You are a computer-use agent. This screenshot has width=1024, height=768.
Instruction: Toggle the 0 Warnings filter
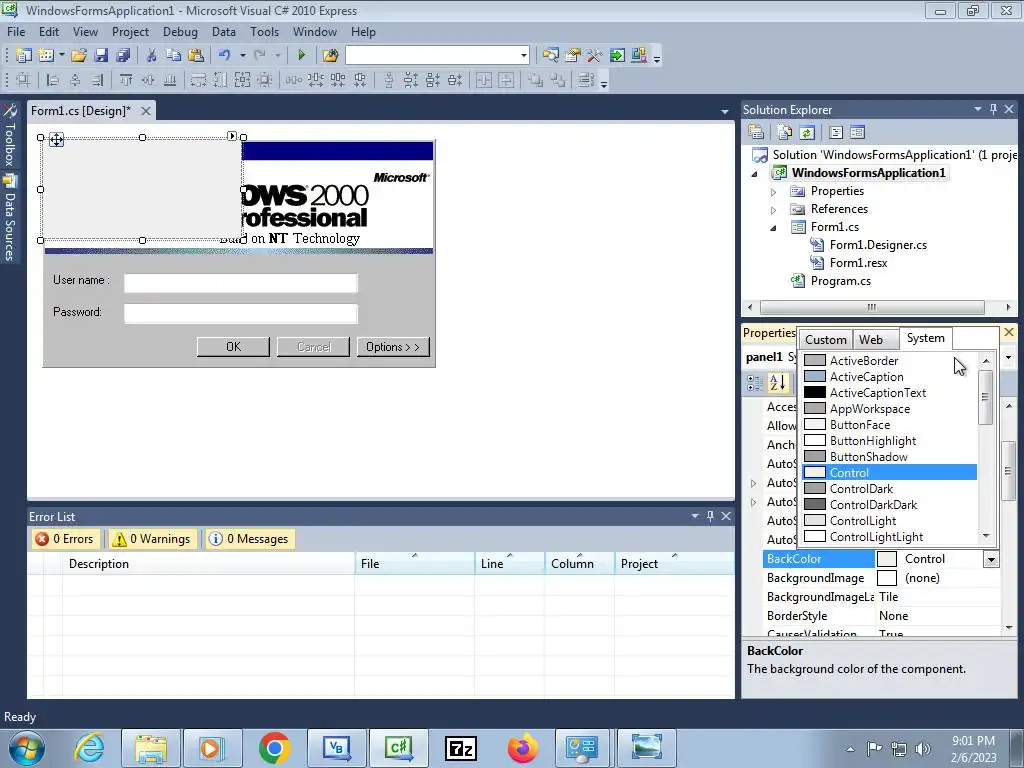click(152, 539)
